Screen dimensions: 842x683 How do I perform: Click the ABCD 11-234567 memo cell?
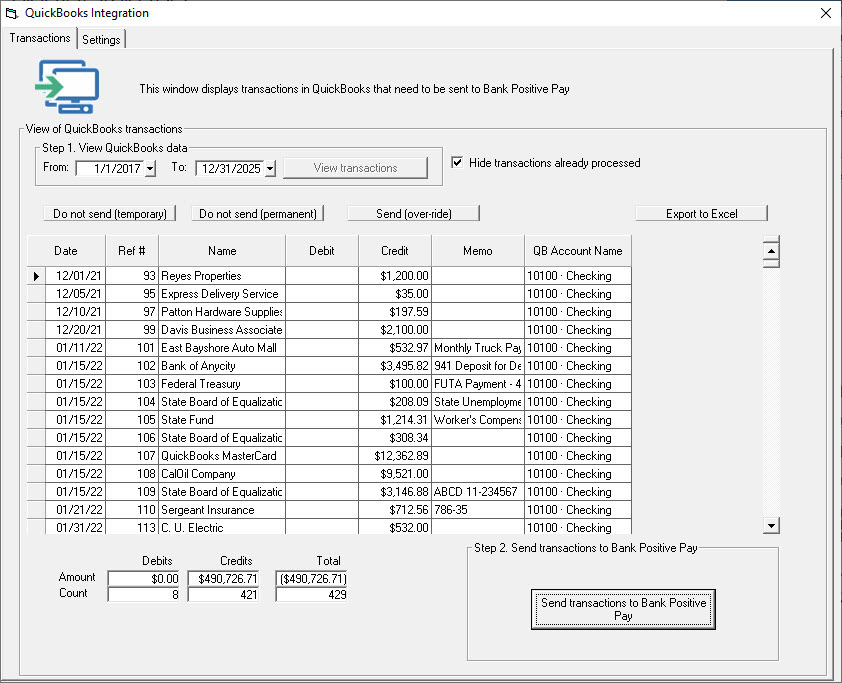point(477,492)
